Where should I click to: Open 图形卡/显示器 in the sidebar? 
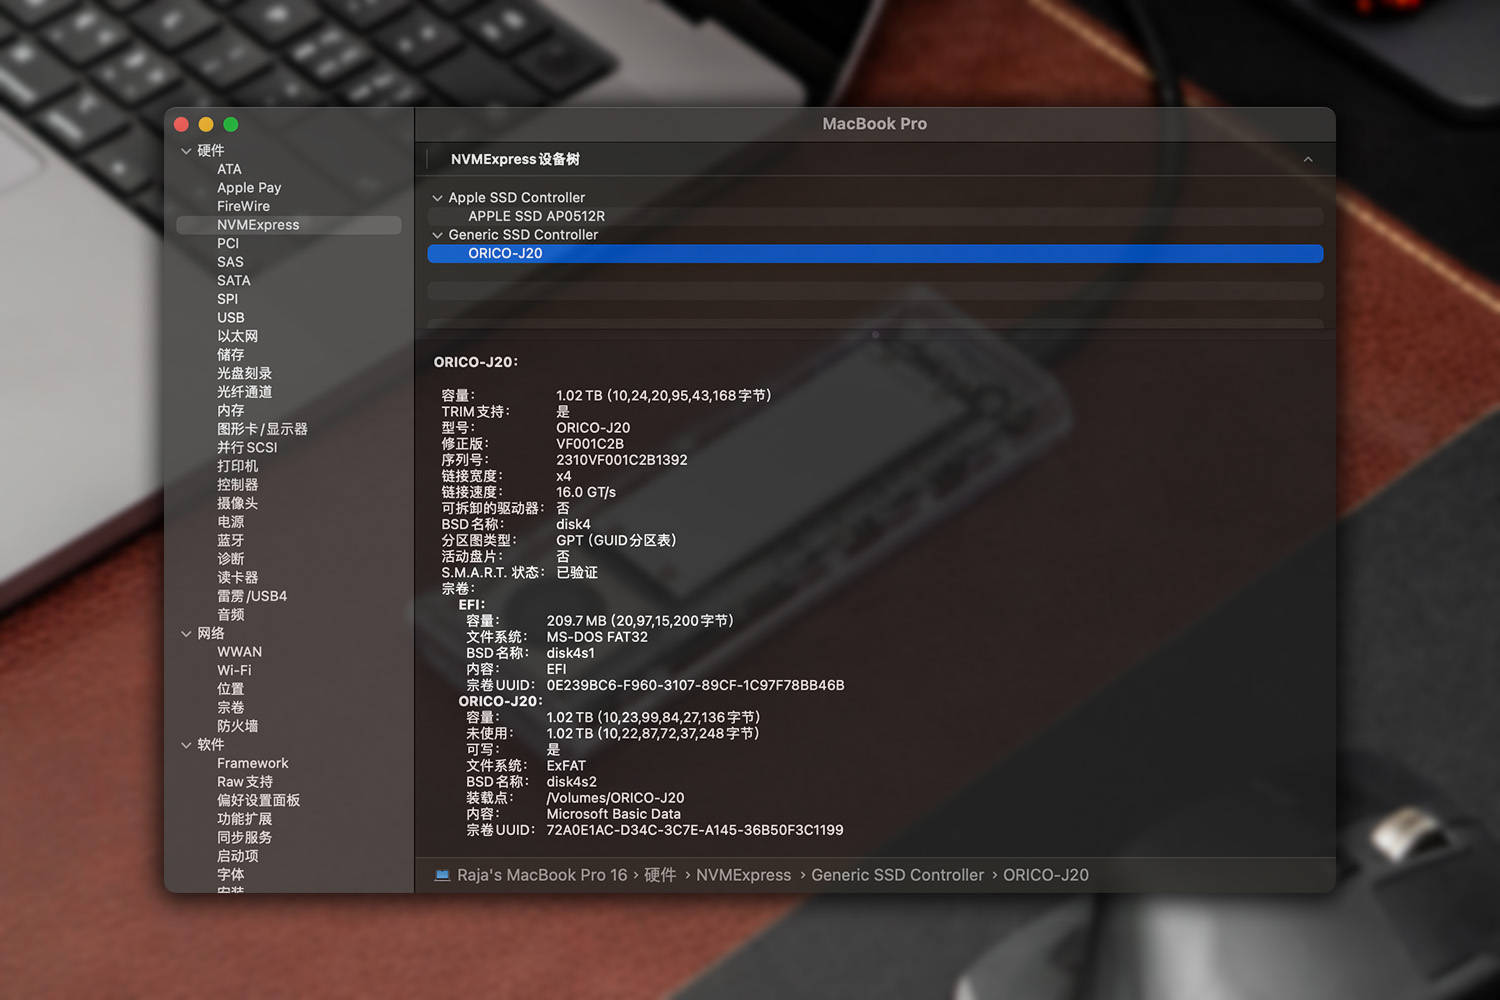[x=262, y=429]
